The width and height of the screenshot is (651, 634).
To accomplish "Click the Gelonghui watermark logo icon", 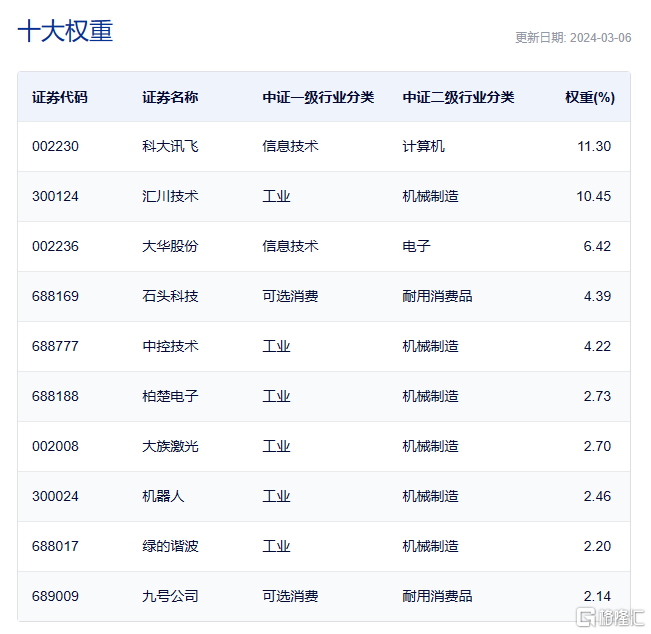I will pos(587,618).
